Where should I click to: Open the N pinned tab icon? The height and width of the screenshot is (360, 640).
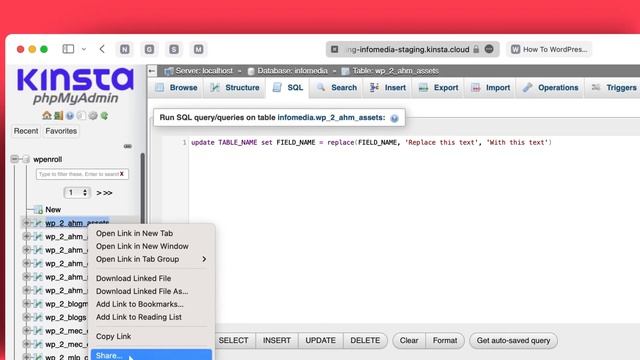point(125,49)
